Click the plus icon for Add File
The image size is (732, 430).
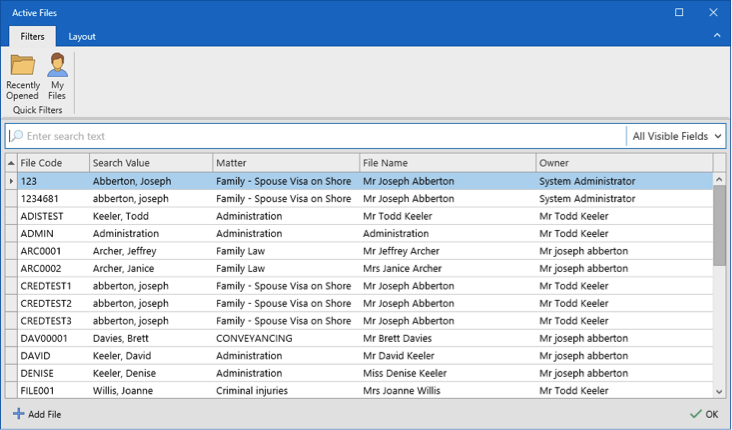(19, 414)
